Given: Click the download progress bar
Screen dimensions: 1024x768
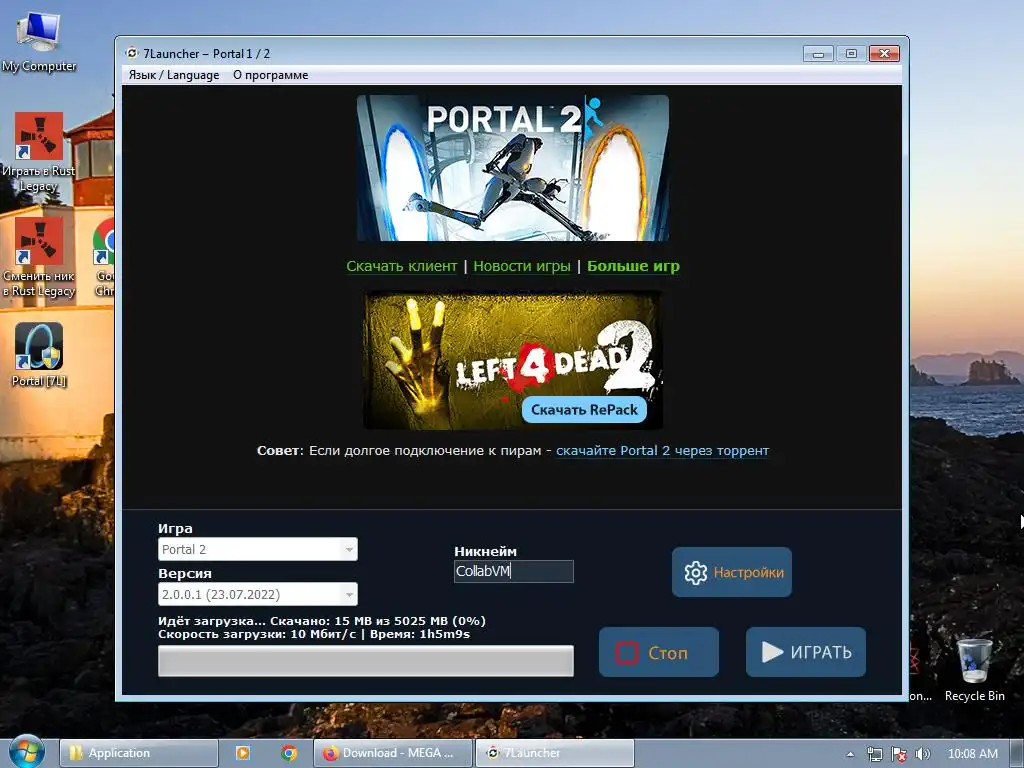Looking at the screenshot, I should (x=366, y=661).
